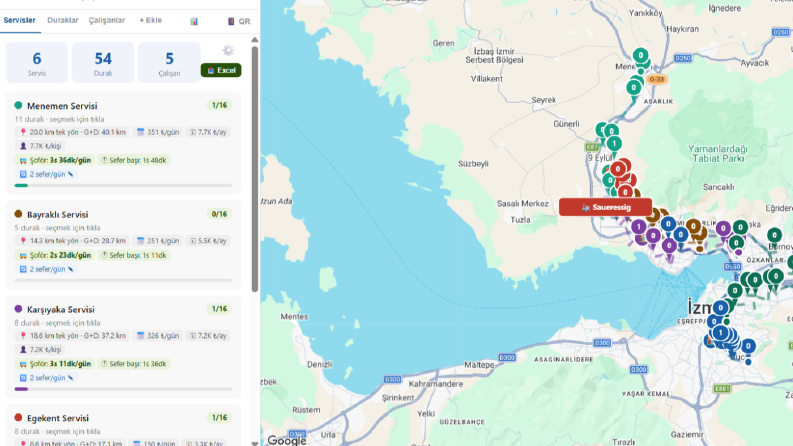Click Şoför: 3s 11dk/gün badge
This screenshot has width=793, height=446.
(x=55, y=364)
